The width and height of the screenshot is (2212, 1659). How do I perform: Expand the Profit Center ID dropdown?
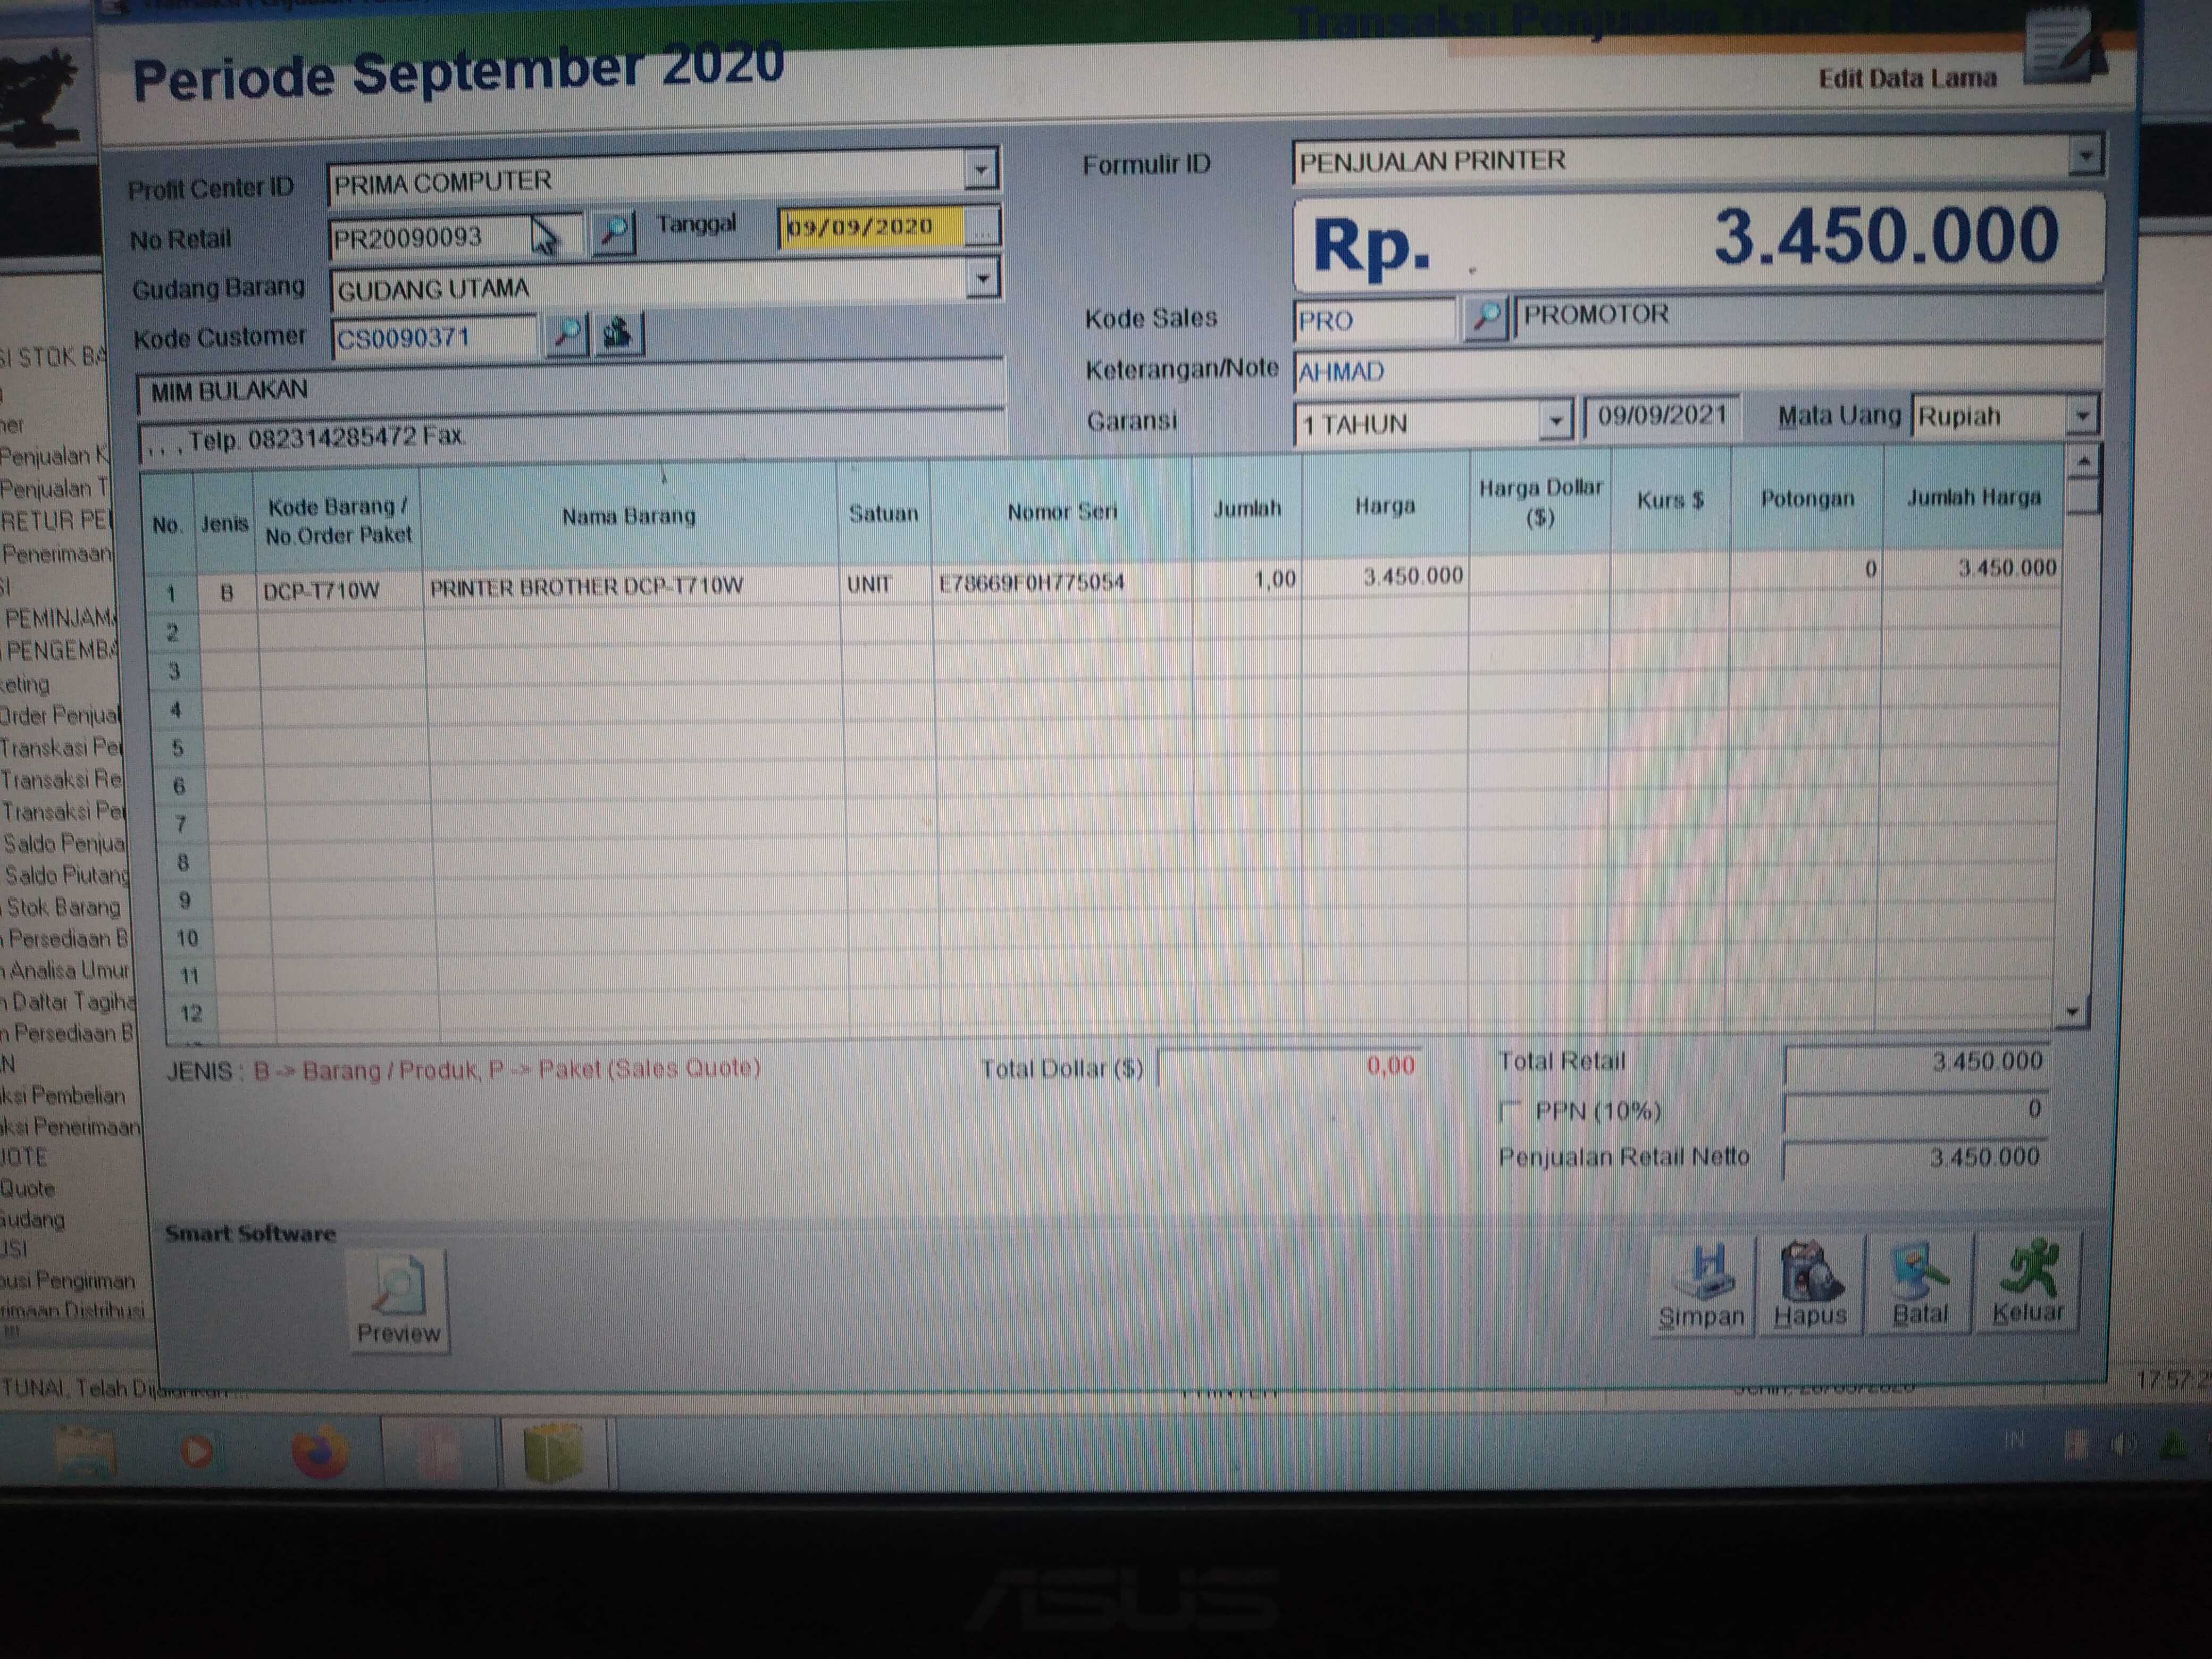click(981, 170)
